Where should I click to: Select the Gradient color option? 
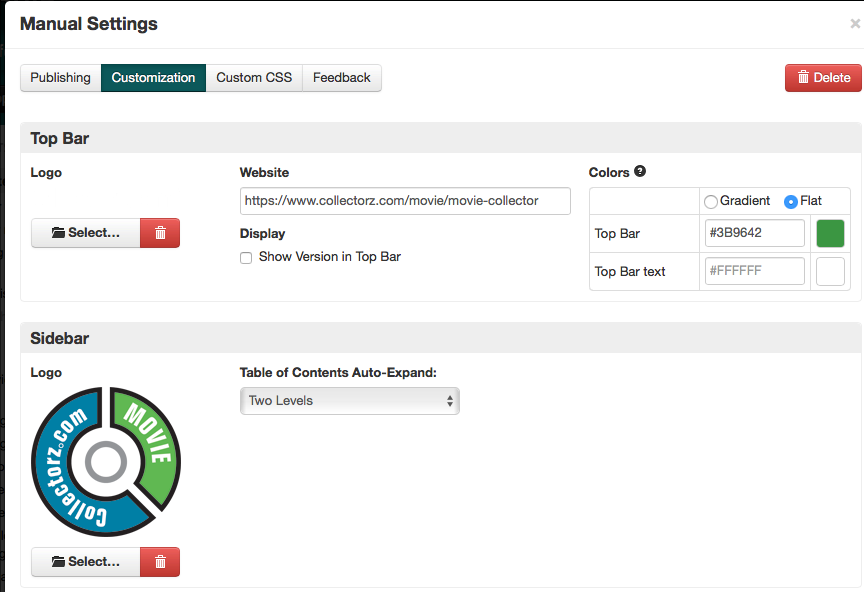pyautogui.click(x=710, y=201)
